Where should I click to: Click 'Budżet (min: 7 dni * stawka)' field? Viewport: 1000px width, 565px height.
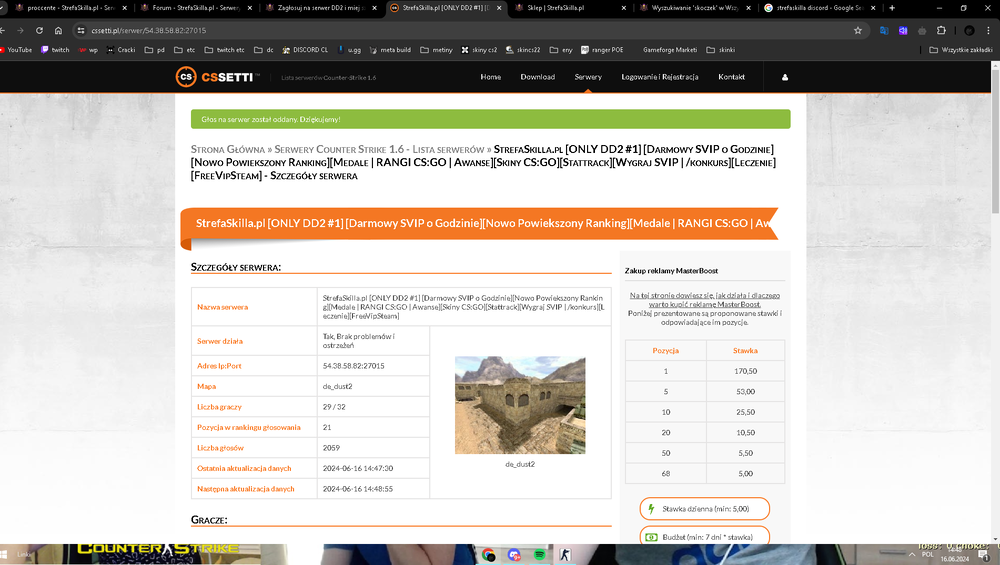(705, 536)
